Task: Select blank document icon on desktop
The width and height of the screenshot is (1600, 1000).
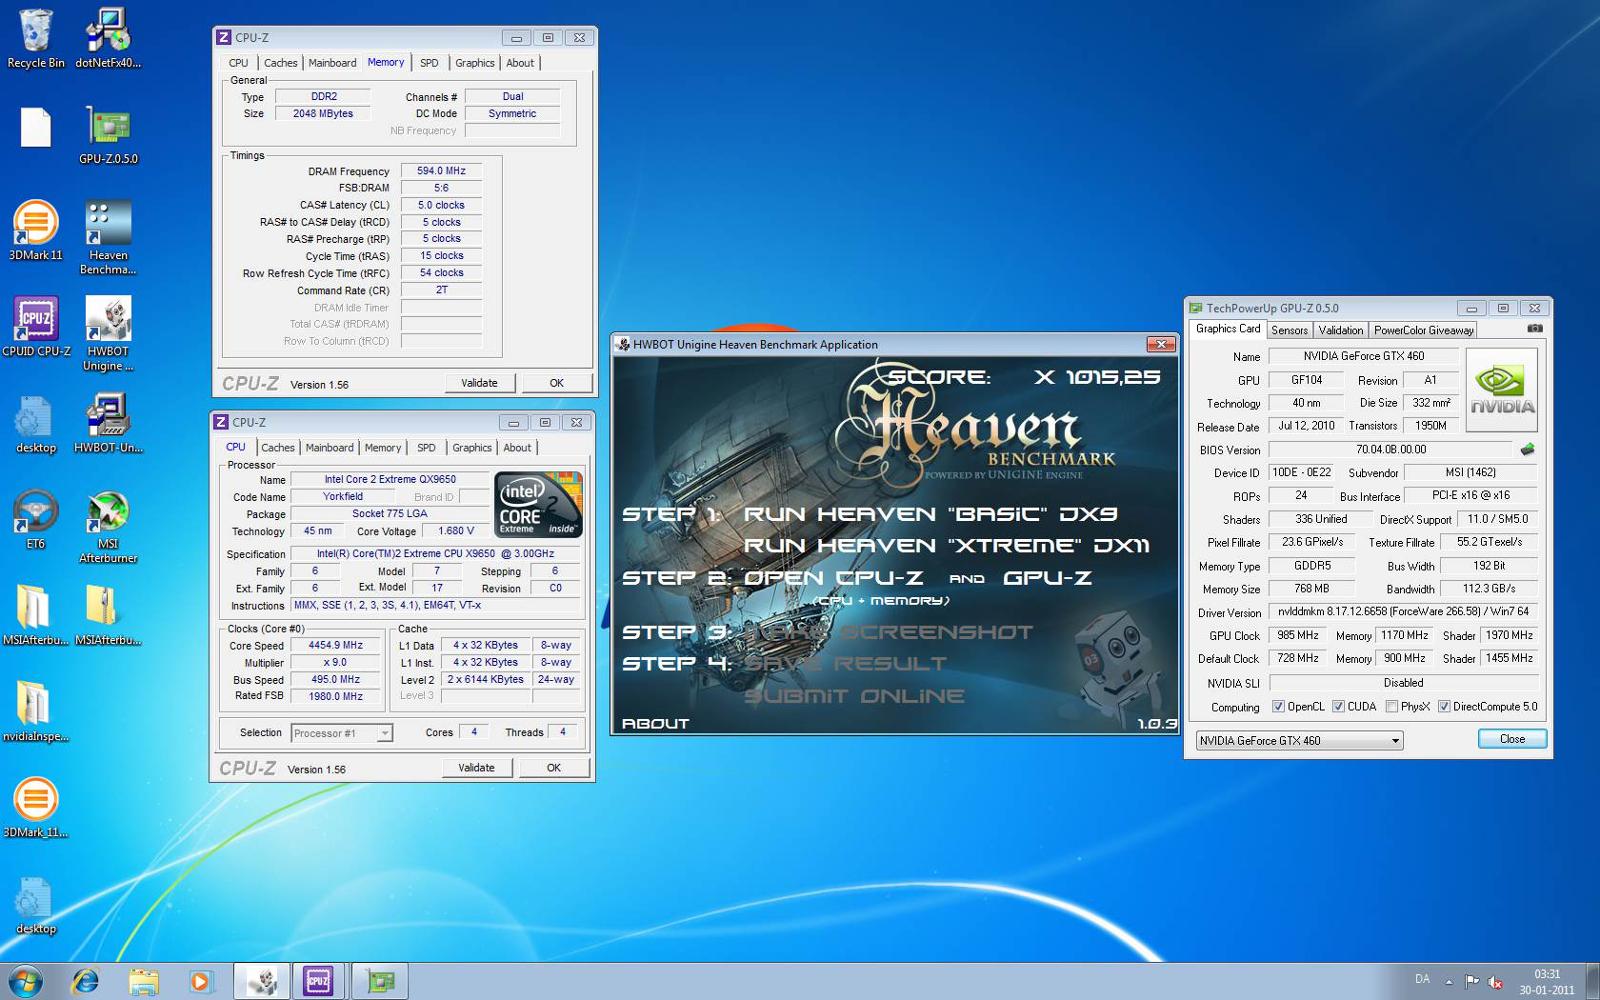Action: pyautogui.click(x=36, y=127)
